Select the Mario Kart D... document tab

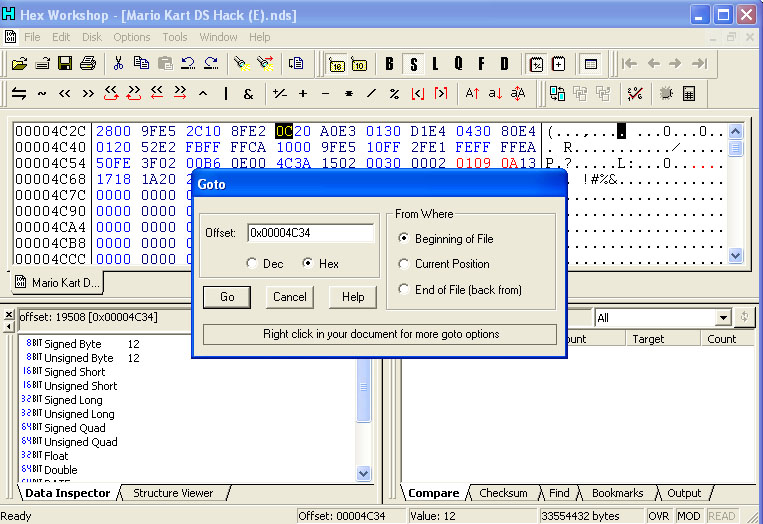point(57,283)
